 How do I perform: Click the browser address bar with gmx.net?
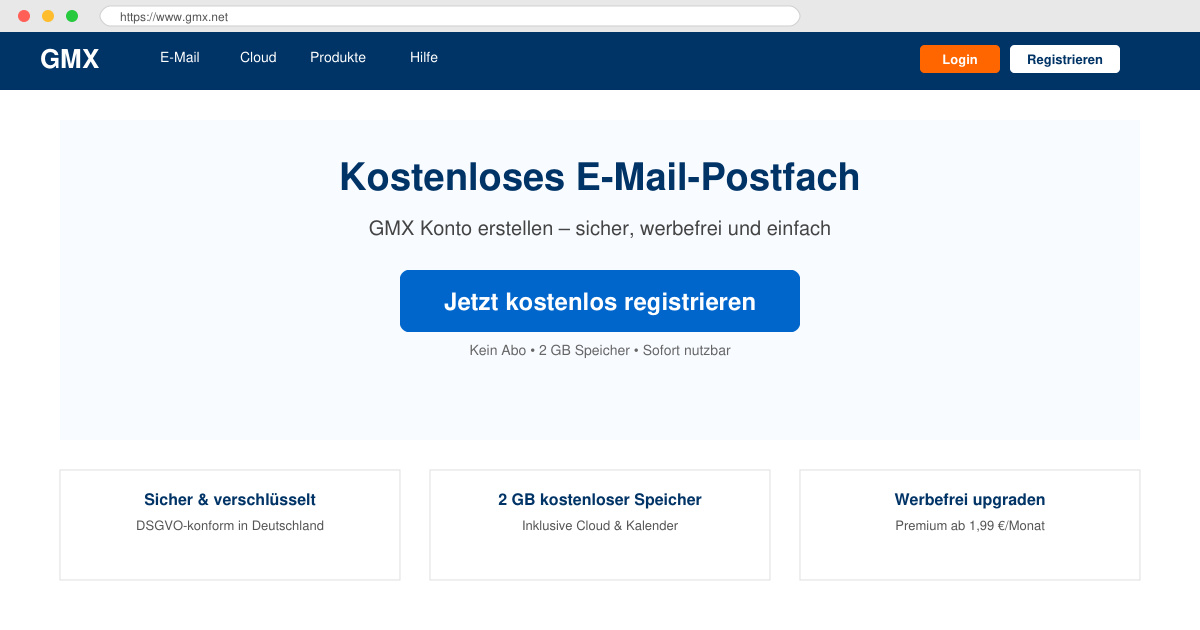450,16
